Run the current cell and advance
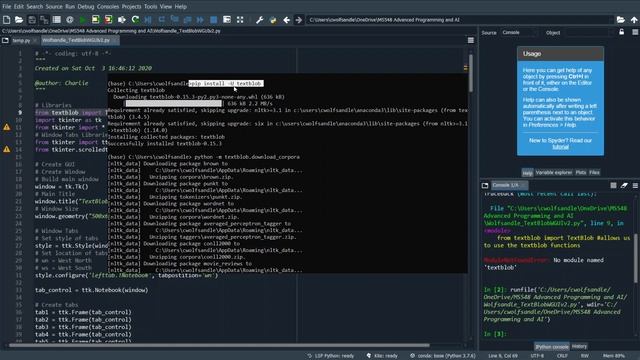This screenshot has width=640, height=360. (109, 20)
